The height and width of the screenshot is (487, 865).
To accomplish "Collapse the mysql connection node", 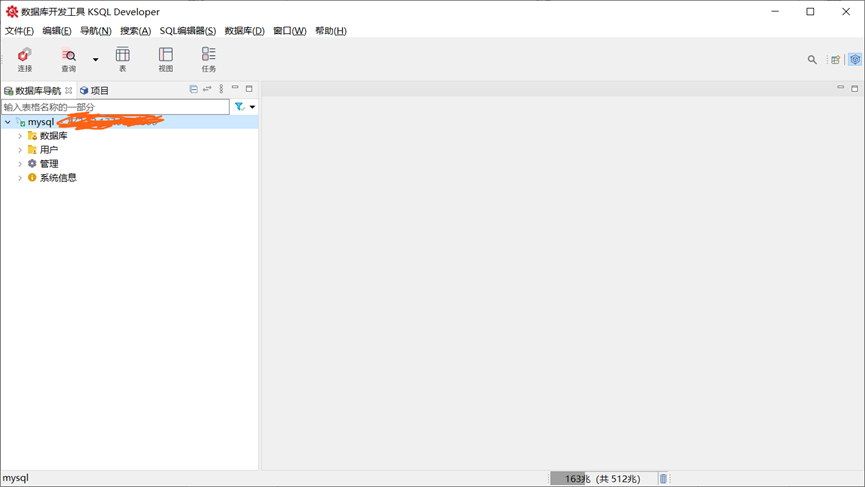I will tap(8, 122).
